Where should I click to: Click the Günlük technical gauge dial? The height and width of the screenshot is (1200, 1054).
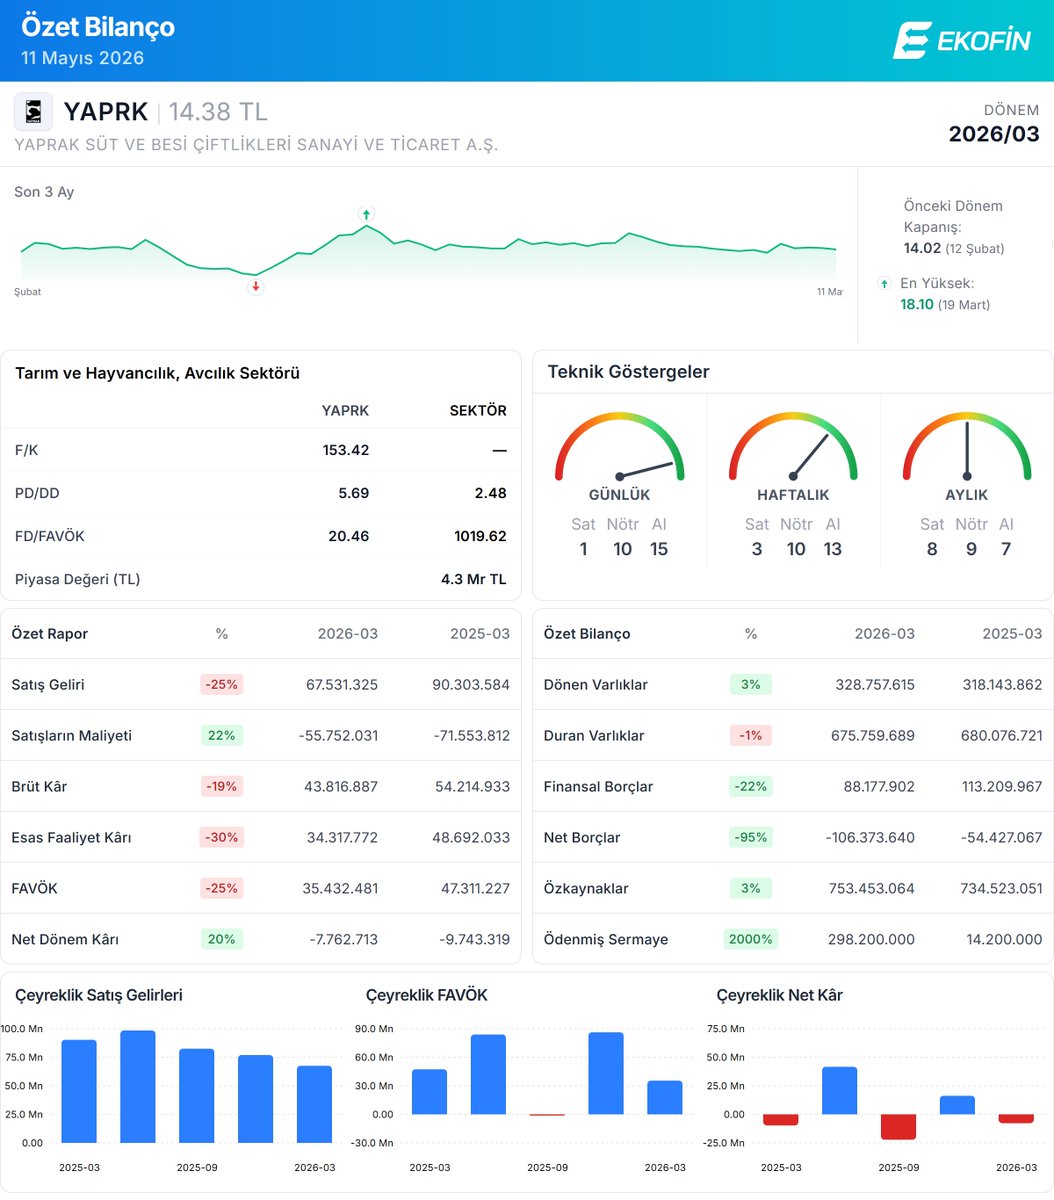pyautogui.click(x=620, y=447)
